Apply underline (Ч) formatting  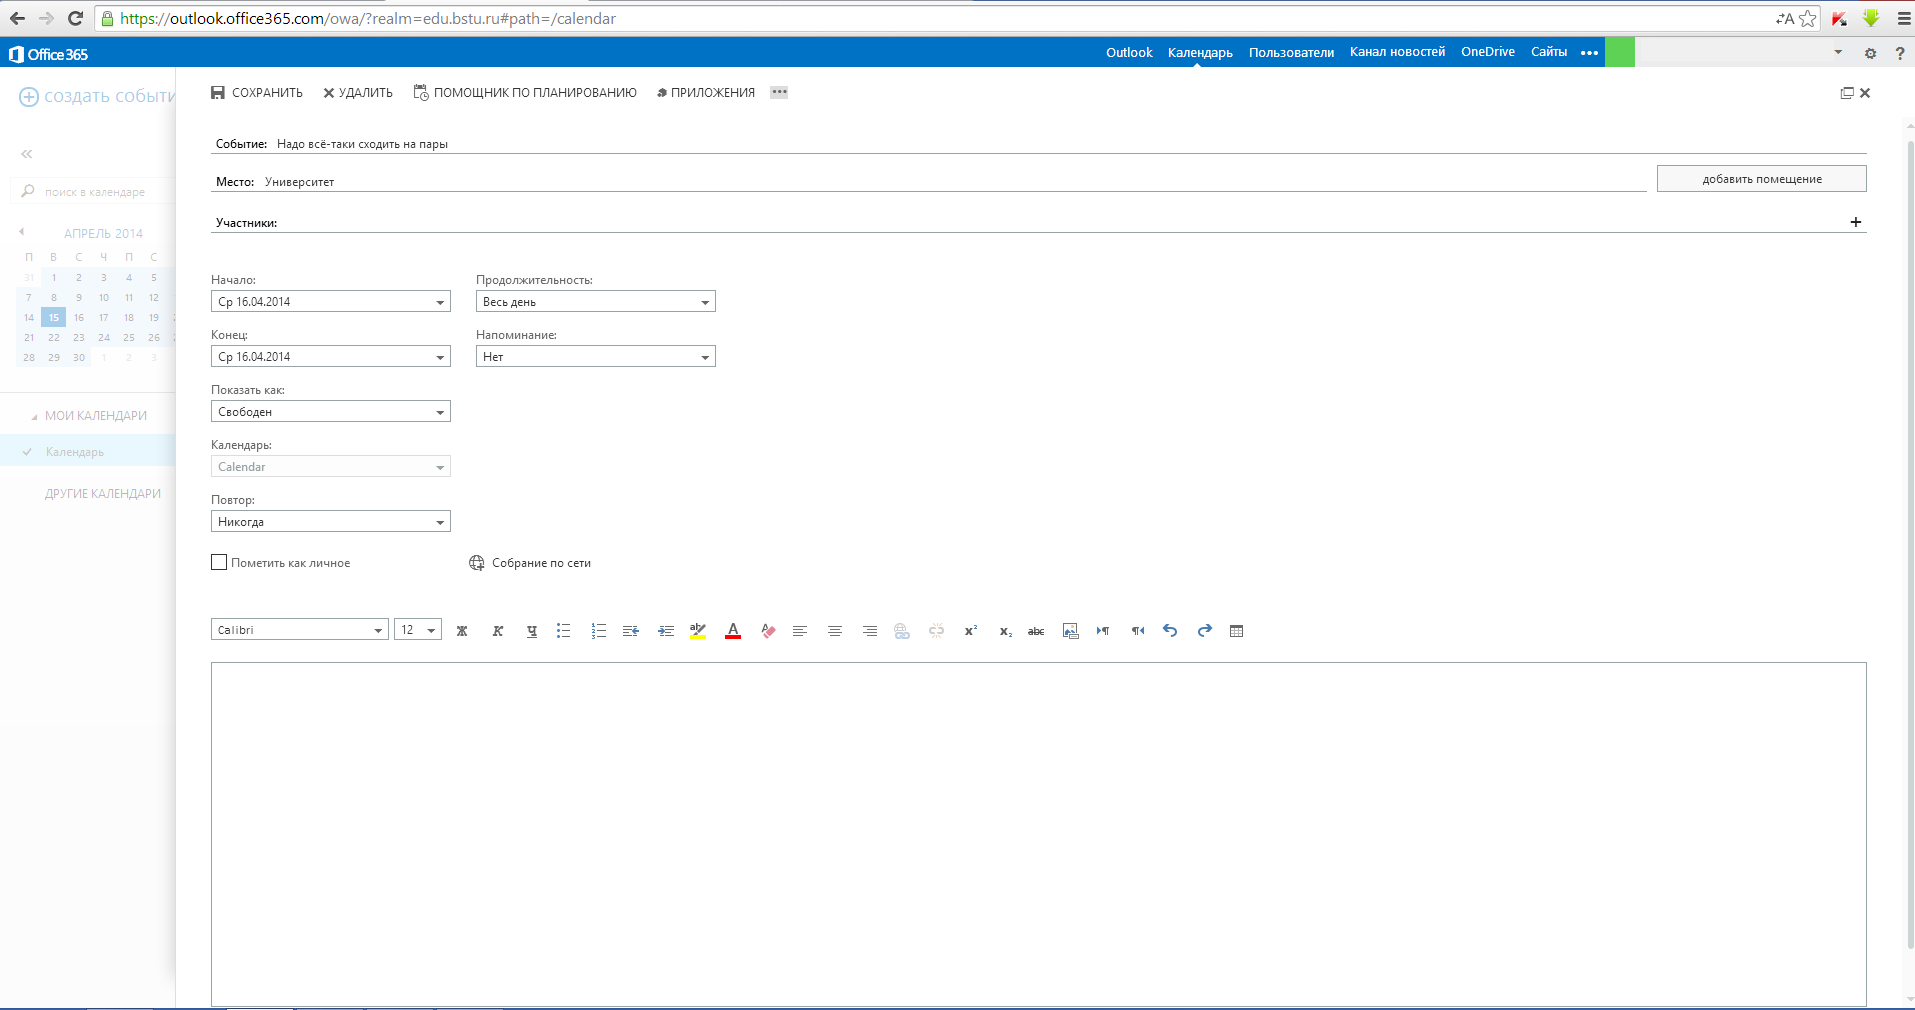point(532,631)
